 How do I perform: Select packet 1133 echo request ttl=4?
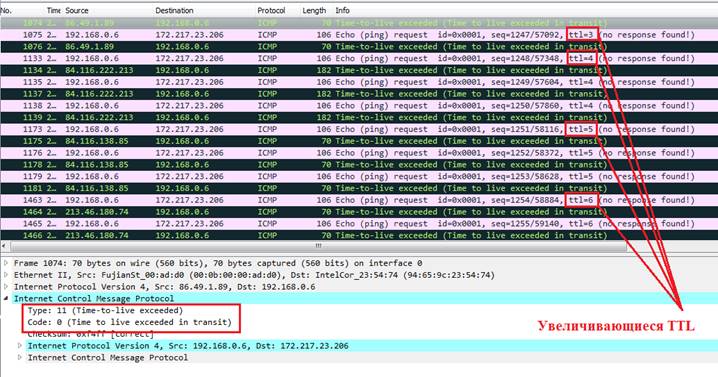click(x=359, y=59)
